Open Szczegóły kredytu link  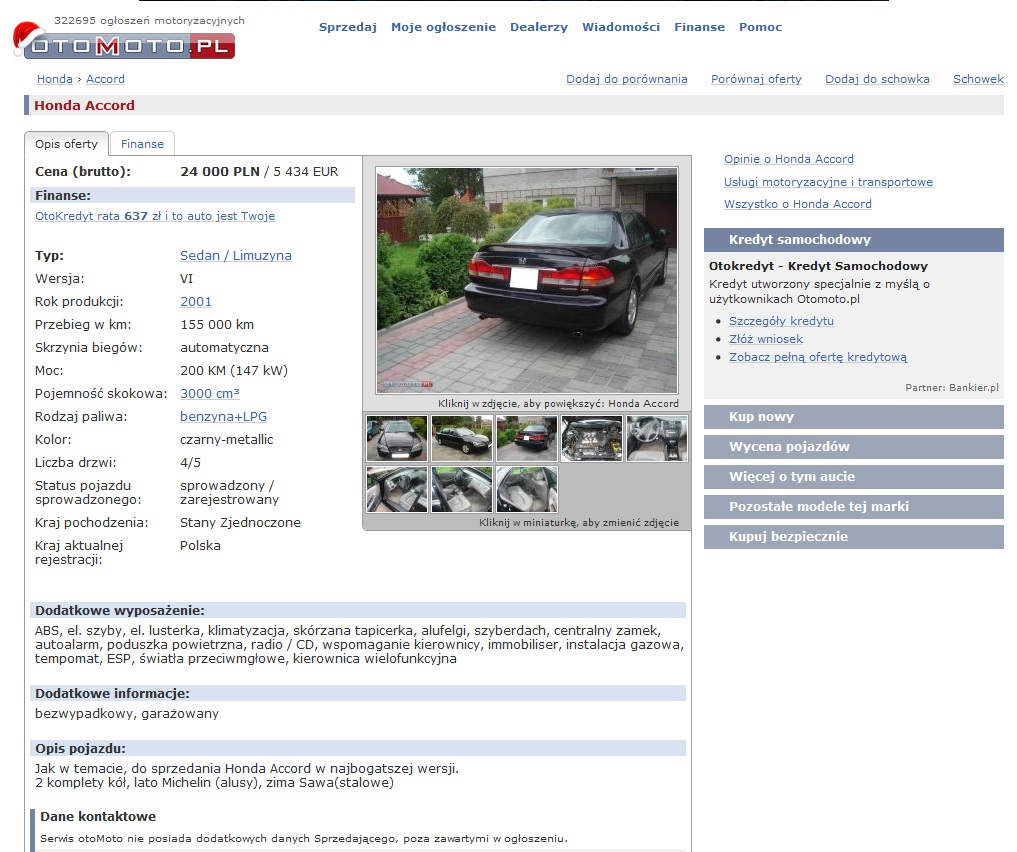(x=781, y=320)
